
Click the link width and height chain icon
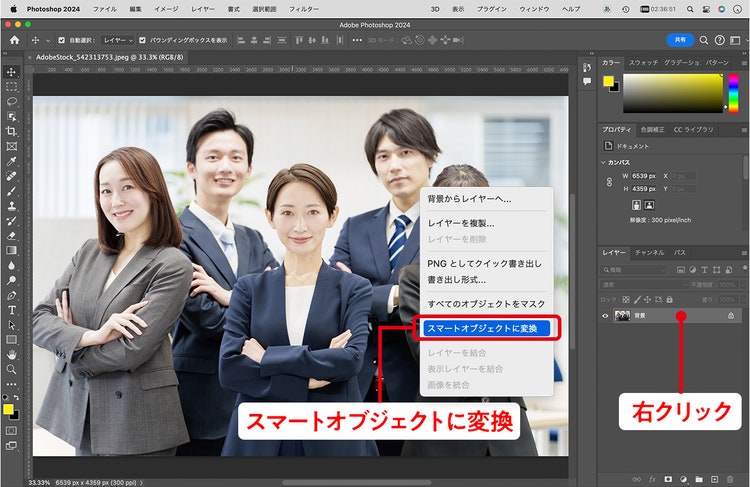tap(609, 182)
